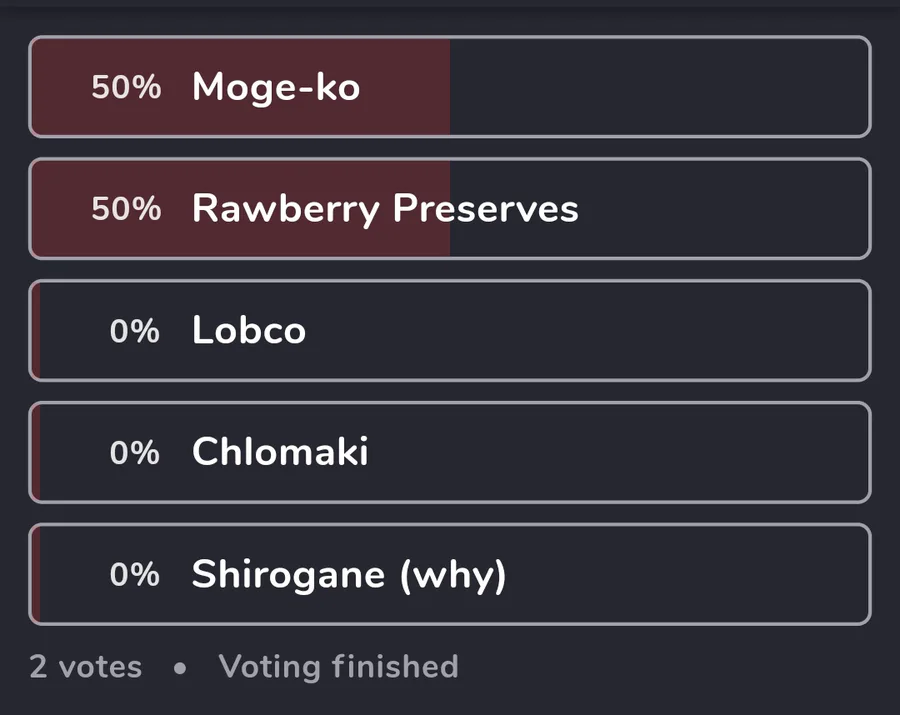
Task: Click the 50% label beside Rawberry Preserves
Action: point(126,209)
